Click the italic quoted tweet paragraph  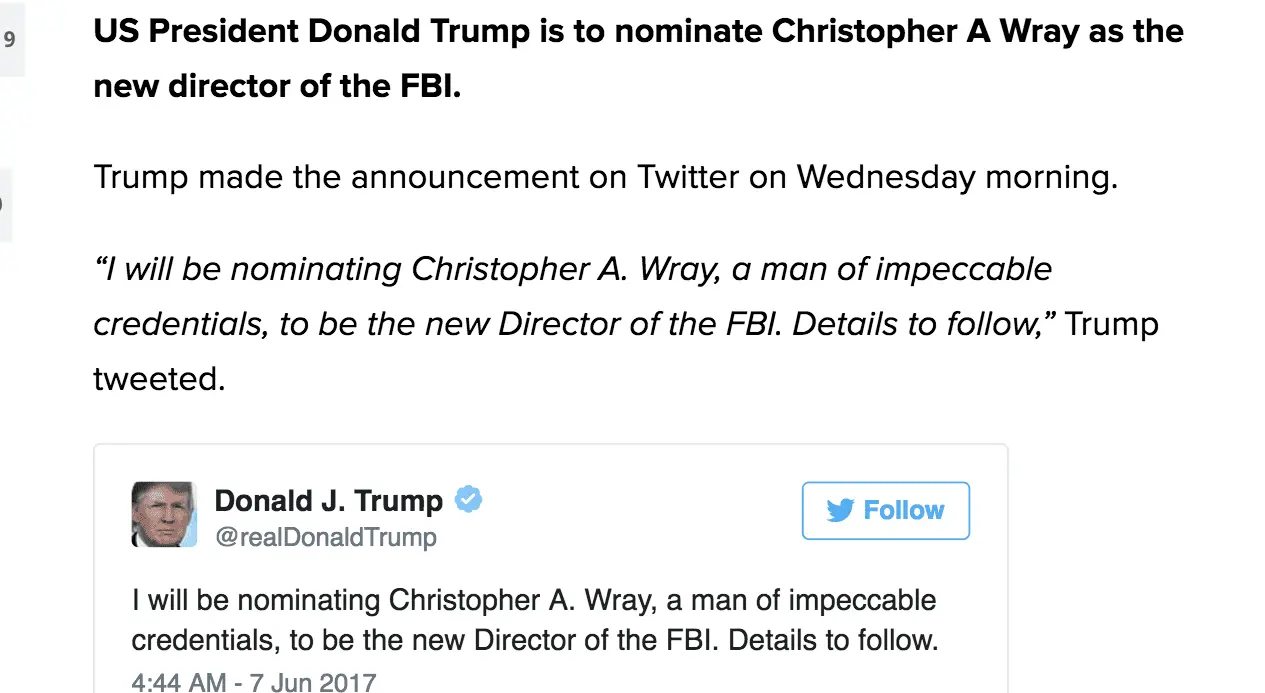[572, 297]
